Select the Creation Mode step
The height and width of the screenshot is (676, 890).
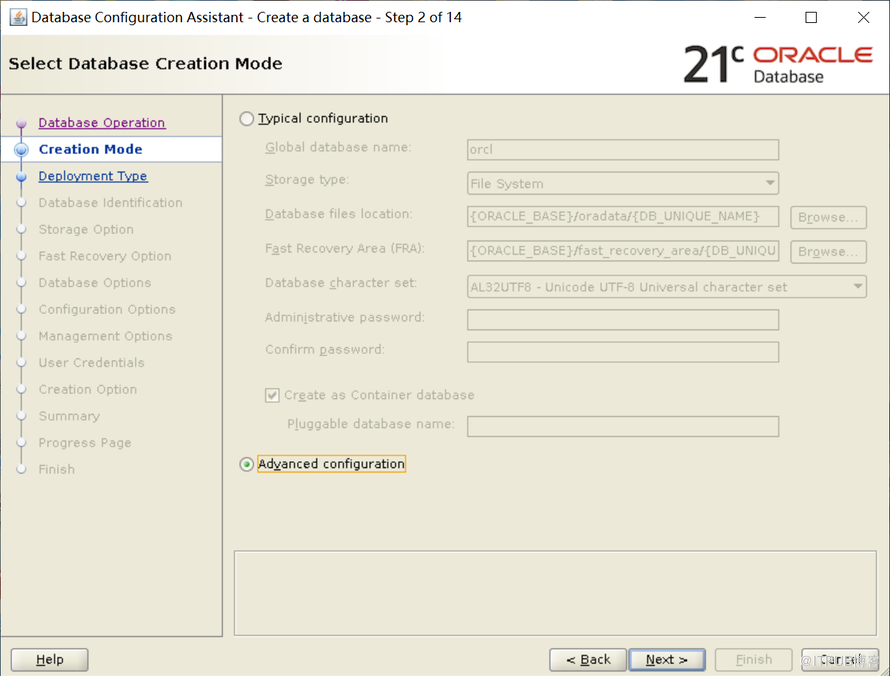point(90,149)
